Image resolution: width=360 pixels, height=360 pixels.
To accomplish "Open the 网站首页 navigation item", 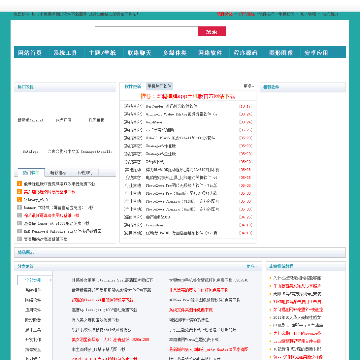I will pyautogui.click(x=30, y=52).
